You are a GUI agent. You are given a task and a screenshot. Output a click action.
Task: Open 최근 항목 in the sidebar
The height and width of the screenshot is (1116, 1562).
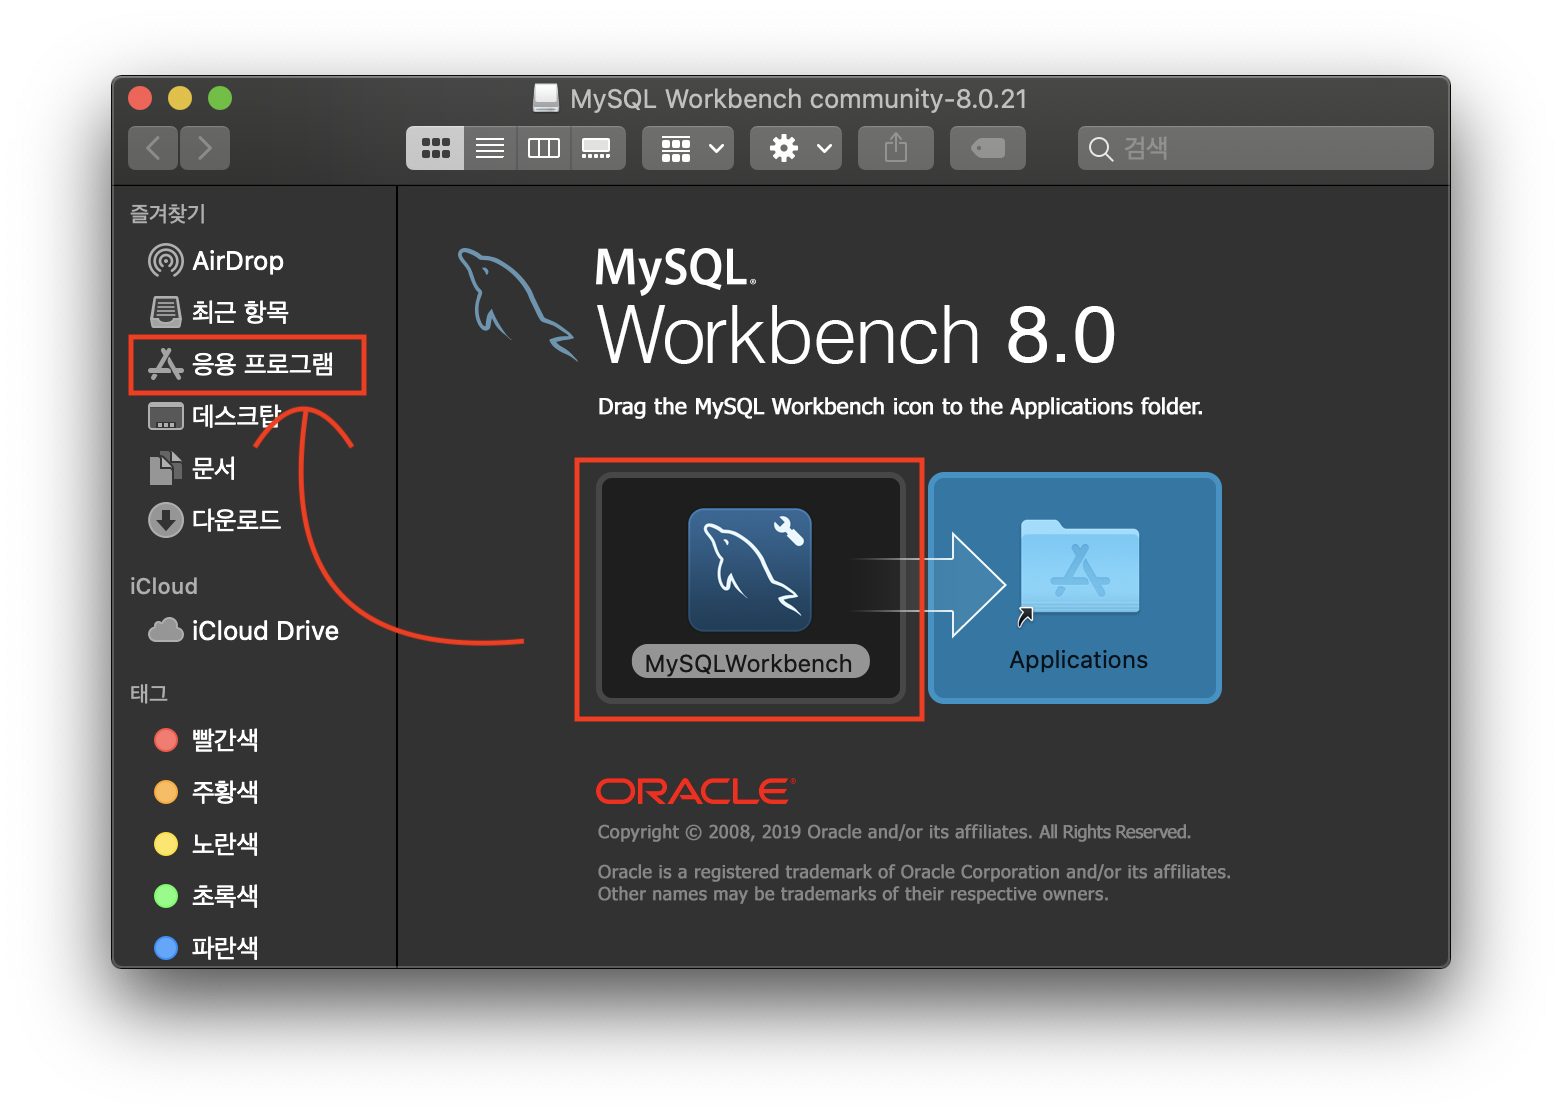point(219,312)
